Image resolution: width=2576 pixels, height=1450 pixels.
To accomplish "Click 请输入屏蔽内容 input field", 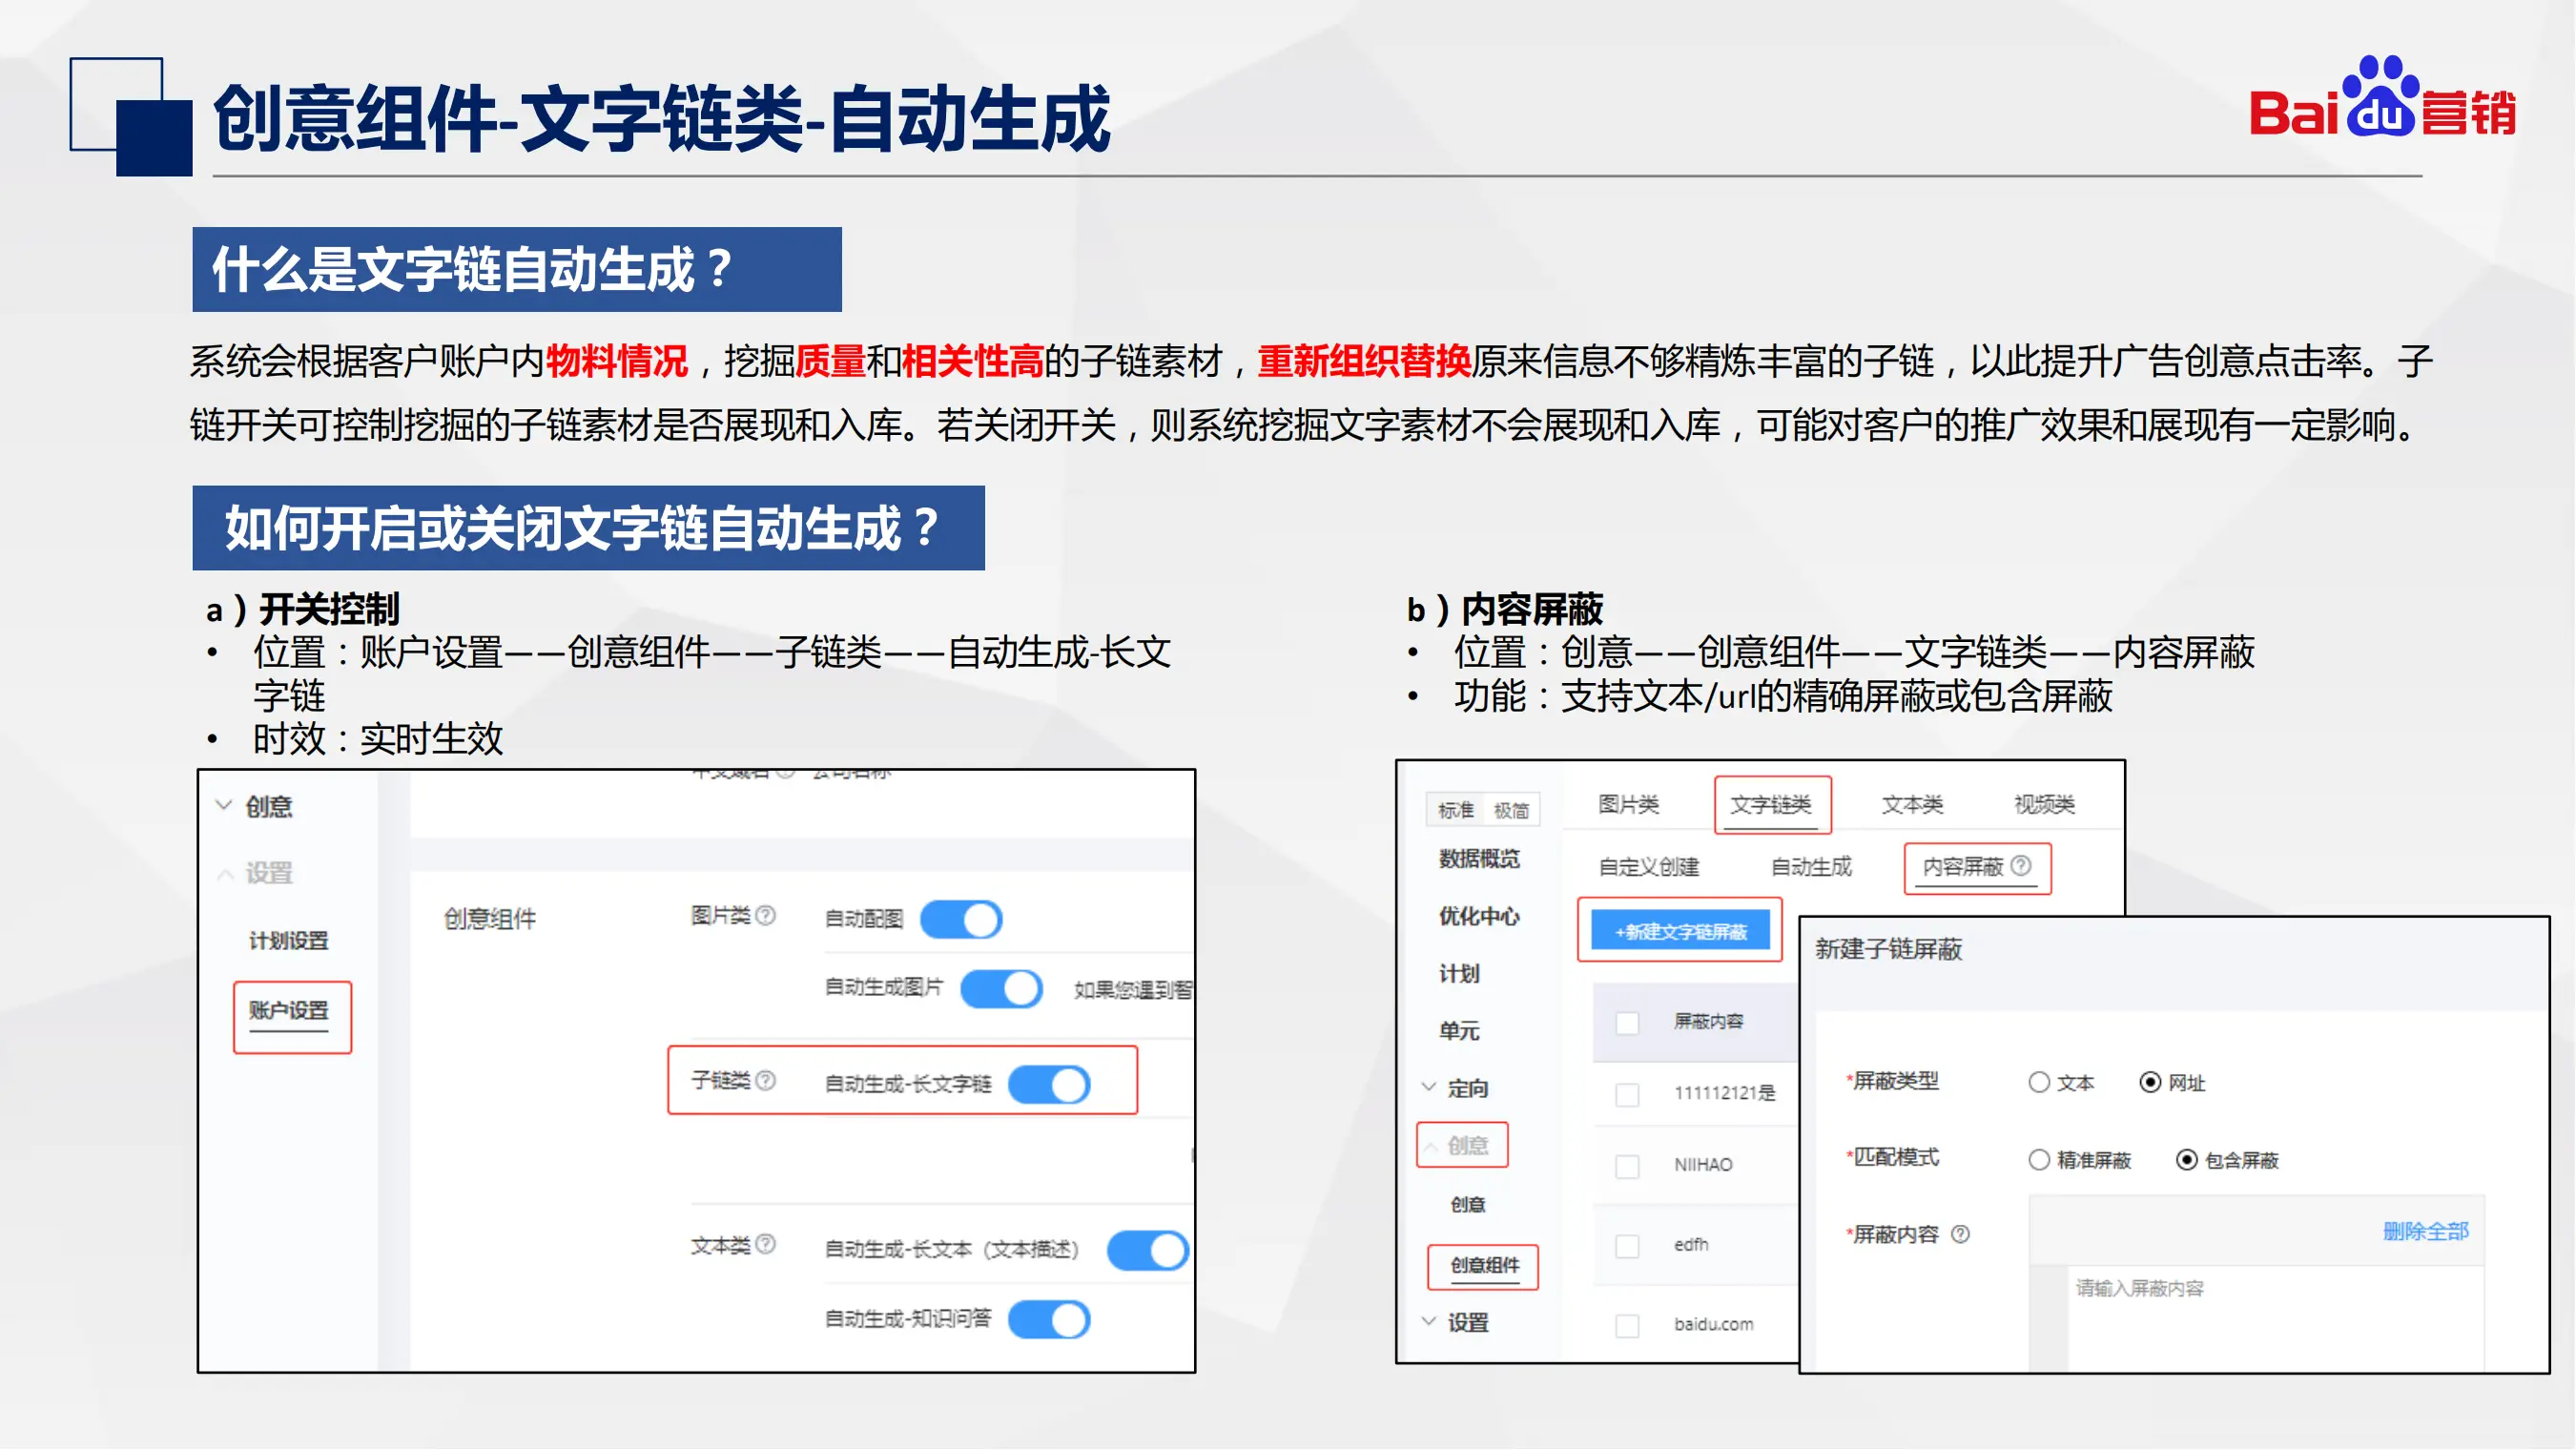I will click(x=2276, y=1318).
